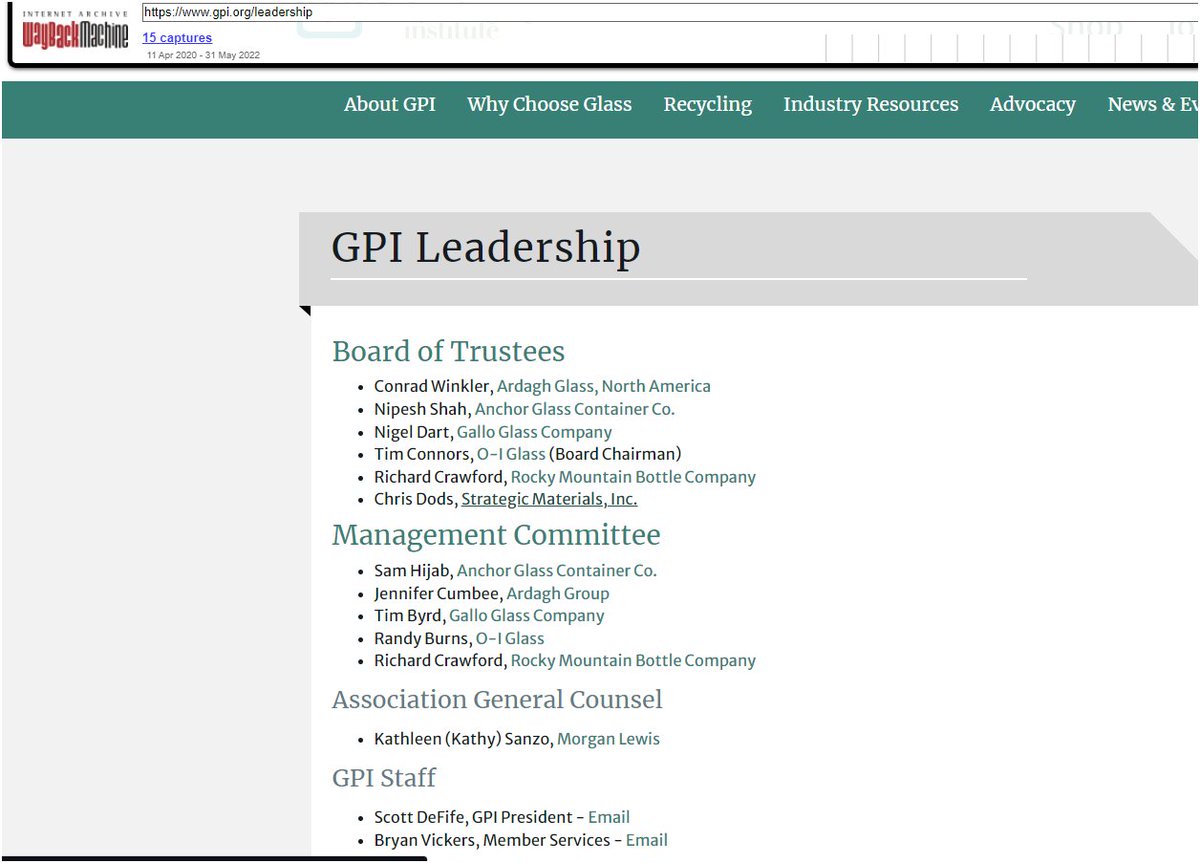Select the Management Committee heading
1200x863 pixels.
[x=496, y=535]
